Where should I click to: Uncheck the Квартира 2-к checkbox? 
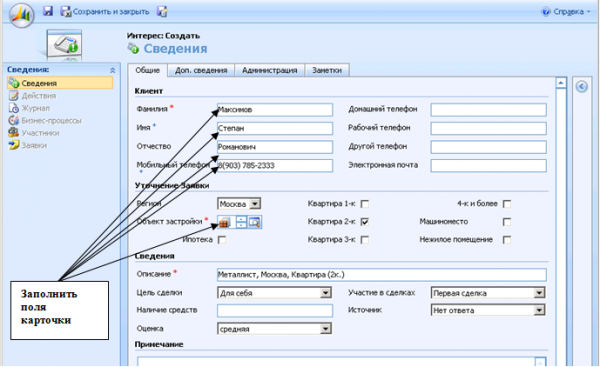(x=365, y=222)
